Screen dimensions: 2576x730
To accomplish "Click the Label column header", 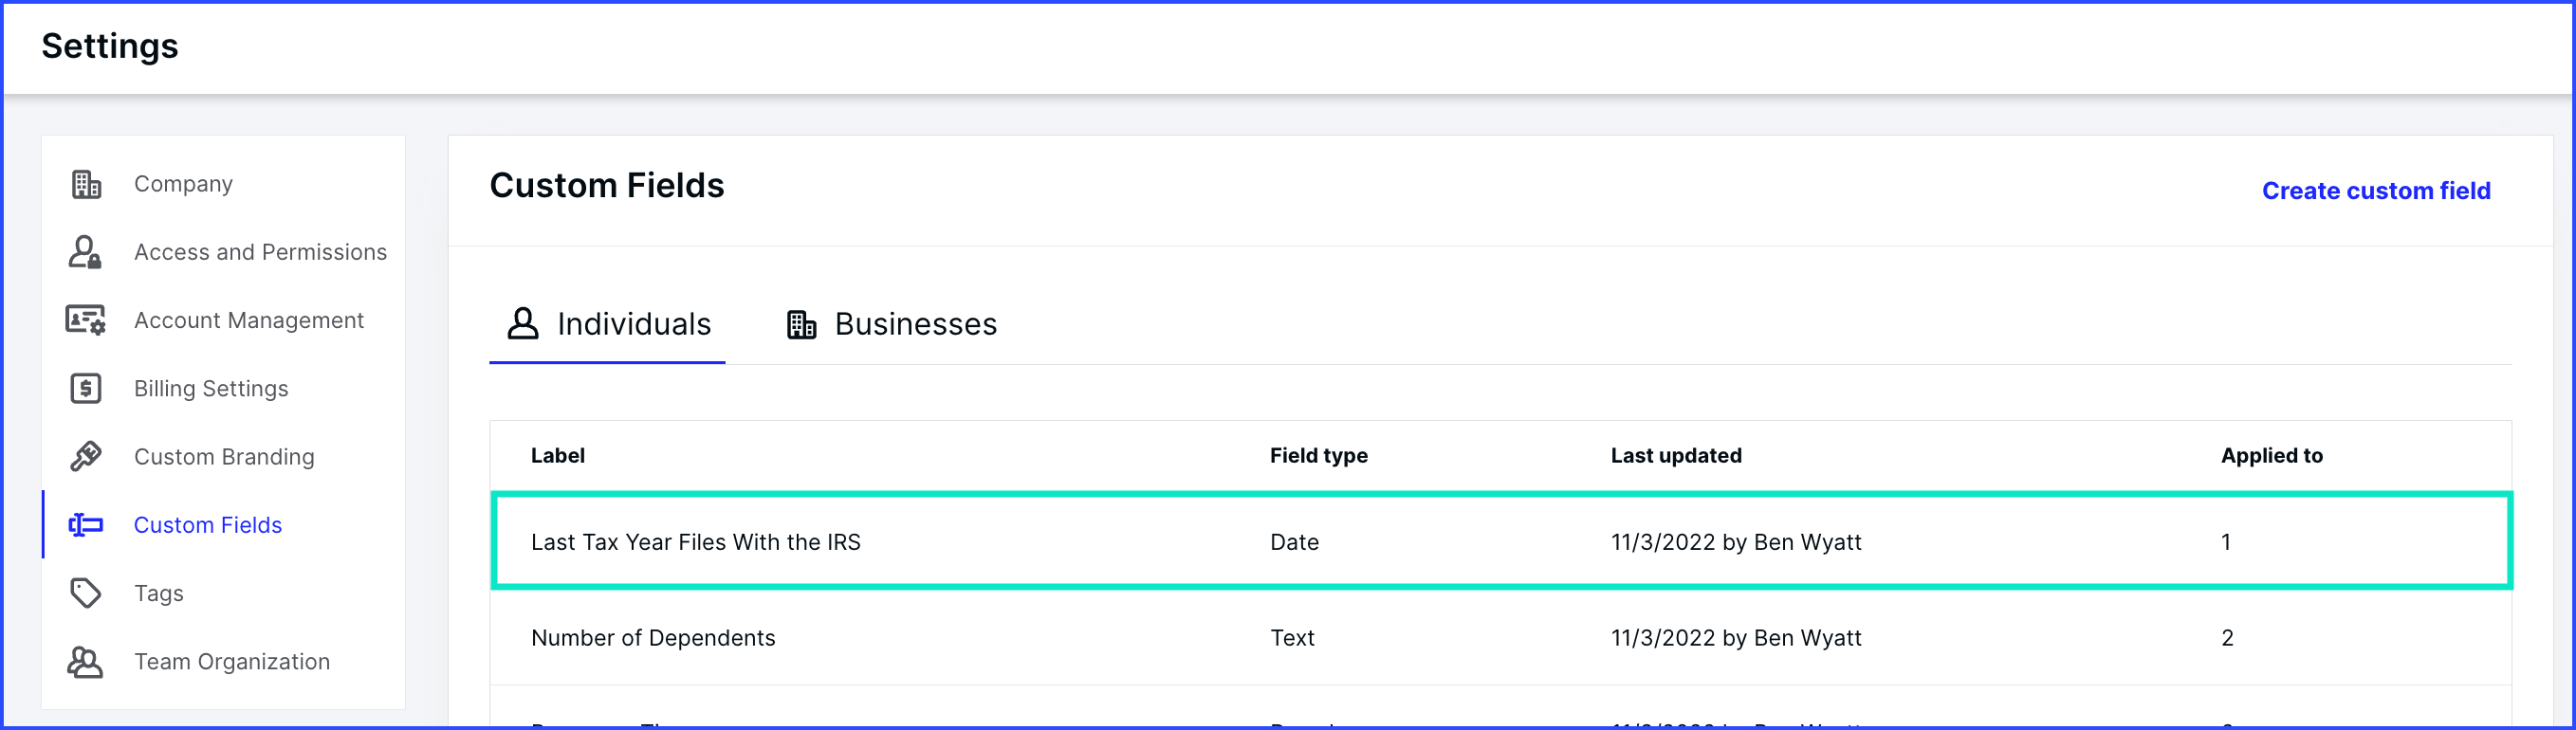I will coord(558,456).
